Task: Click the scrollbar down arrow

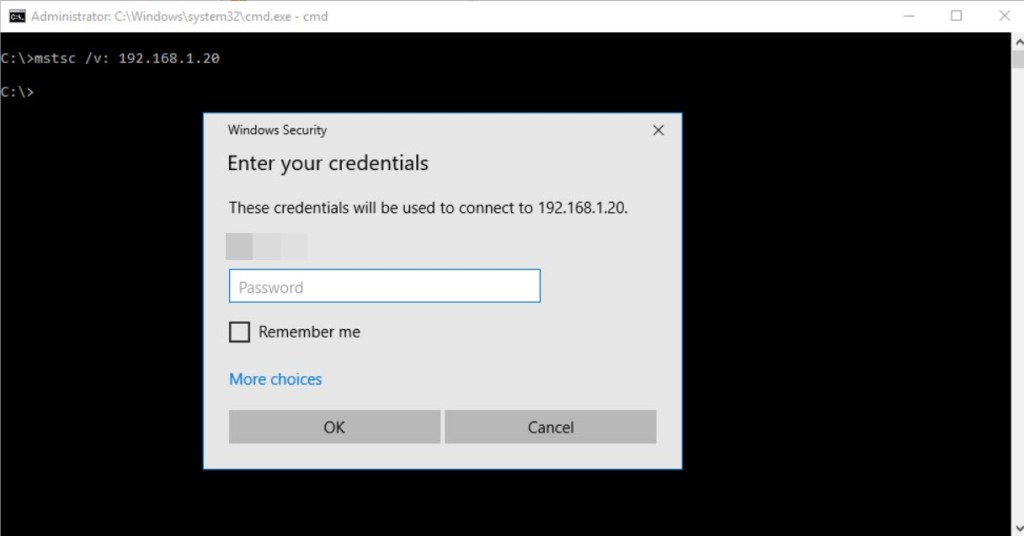Action: tap(1017, 528)
